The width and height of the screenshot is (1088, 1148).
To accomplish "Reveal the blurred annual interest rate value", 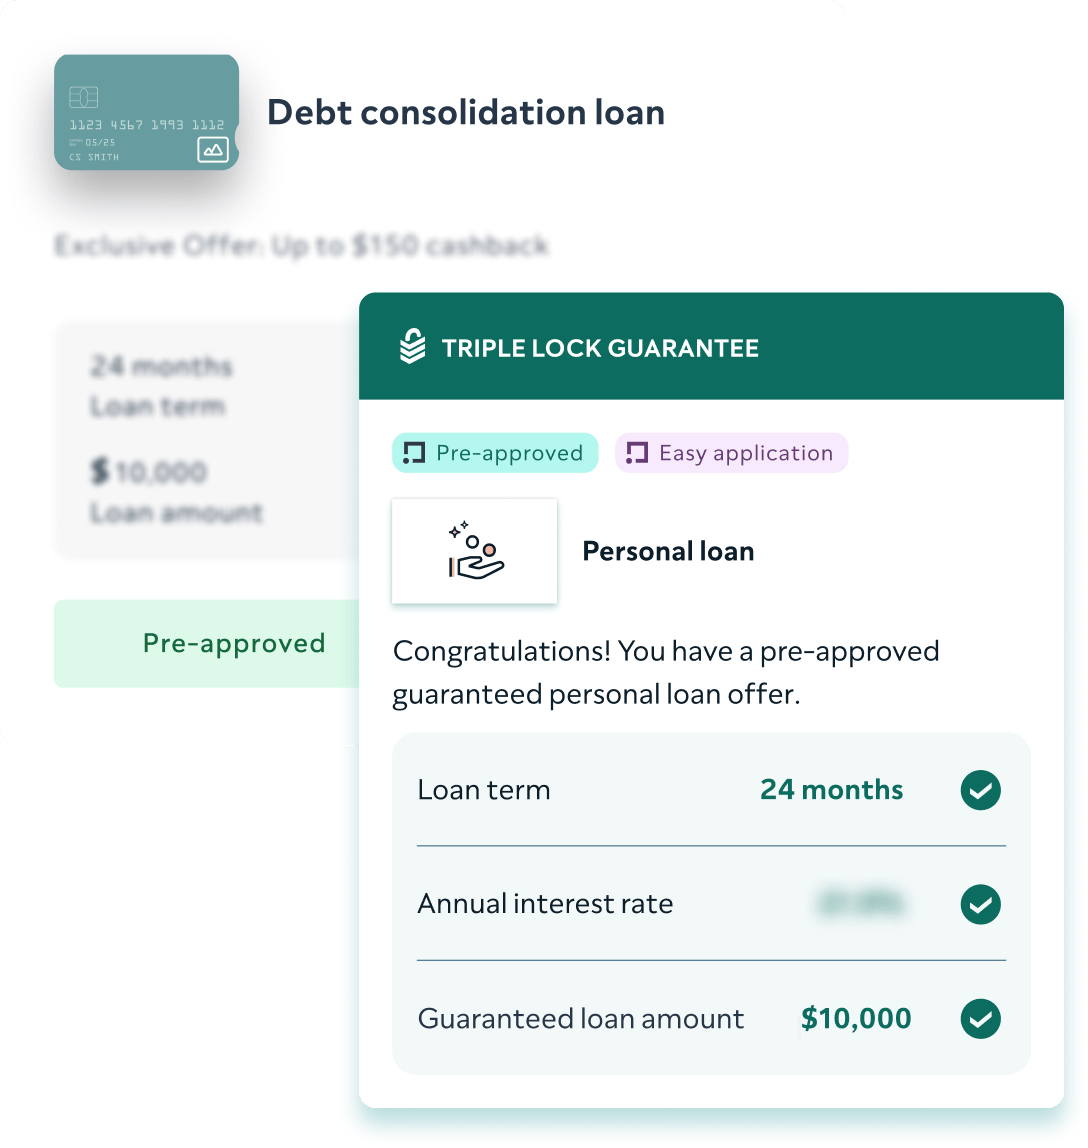I will pos(862,904).
